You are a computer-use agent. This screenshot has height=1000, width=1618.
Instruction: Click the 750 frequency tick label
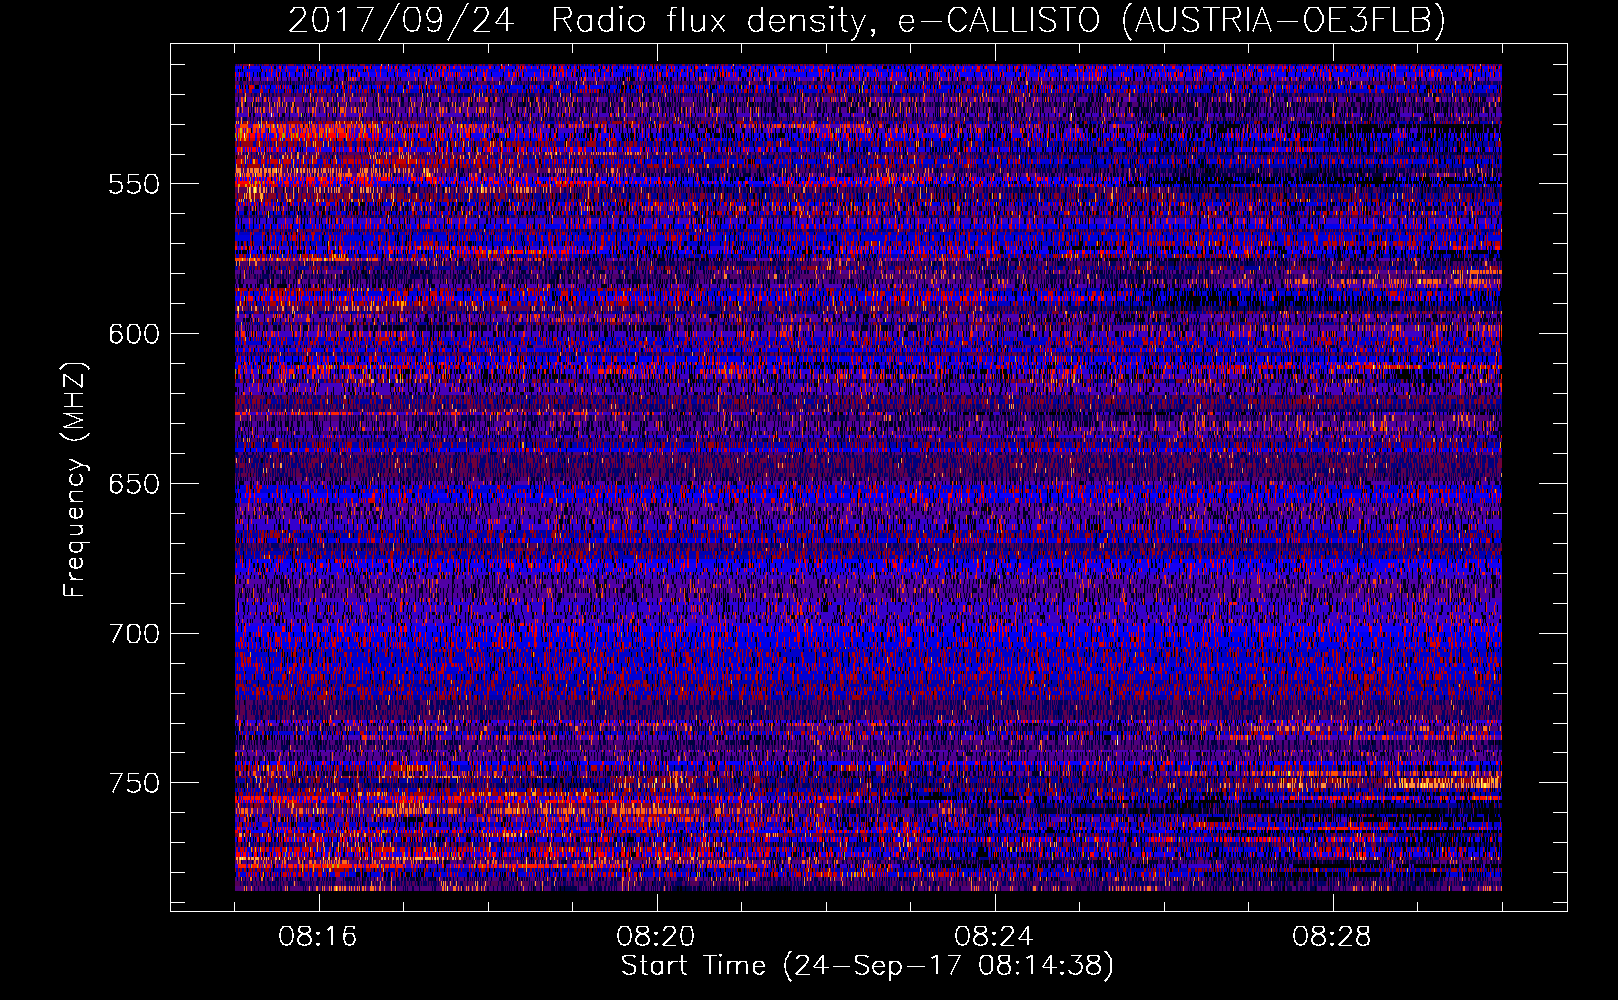coord(134,784)
